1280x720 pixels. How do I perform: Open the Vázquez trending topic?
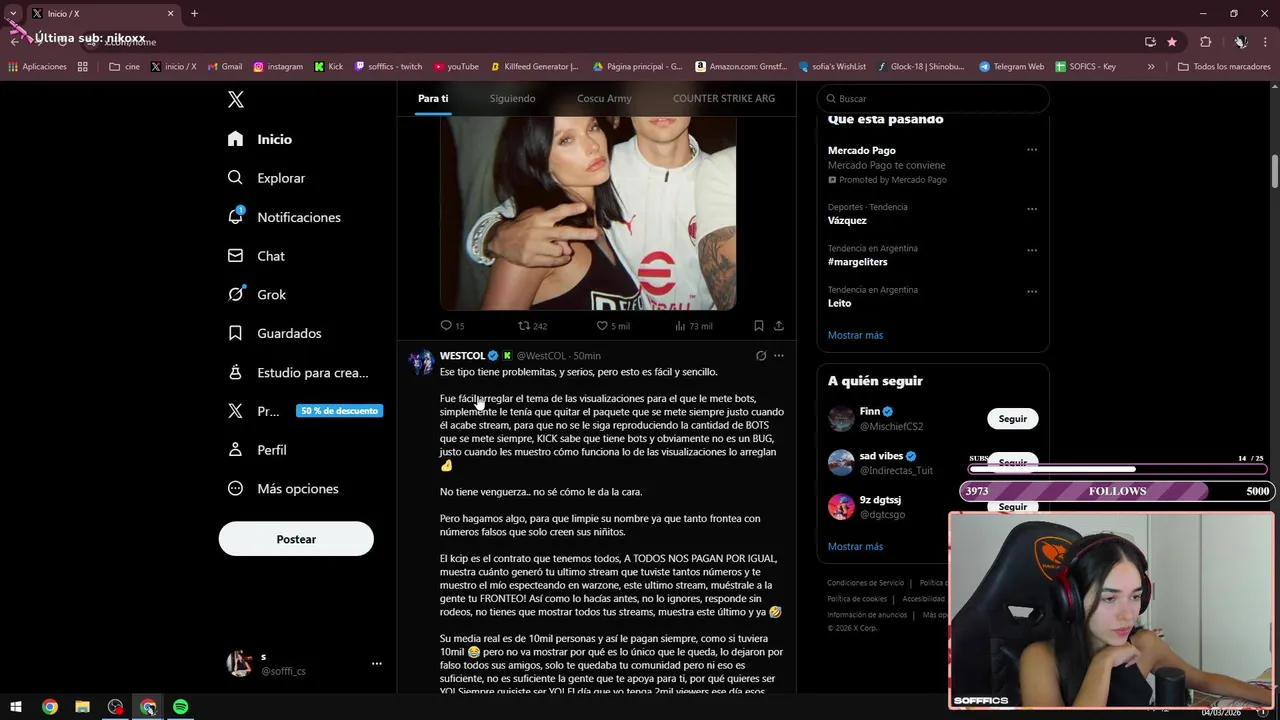847,220
